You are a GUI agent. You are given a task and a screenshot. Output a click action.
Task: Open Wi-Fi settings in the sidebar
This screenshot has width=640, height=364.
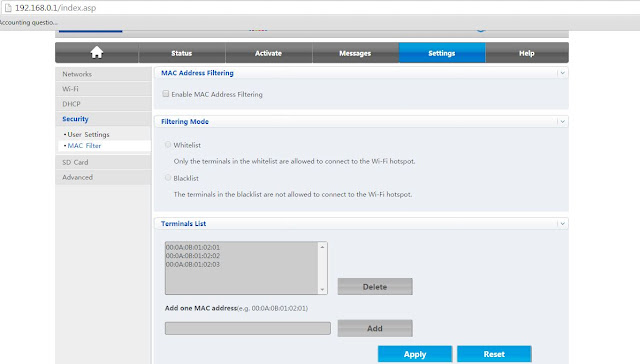(103, 89)
